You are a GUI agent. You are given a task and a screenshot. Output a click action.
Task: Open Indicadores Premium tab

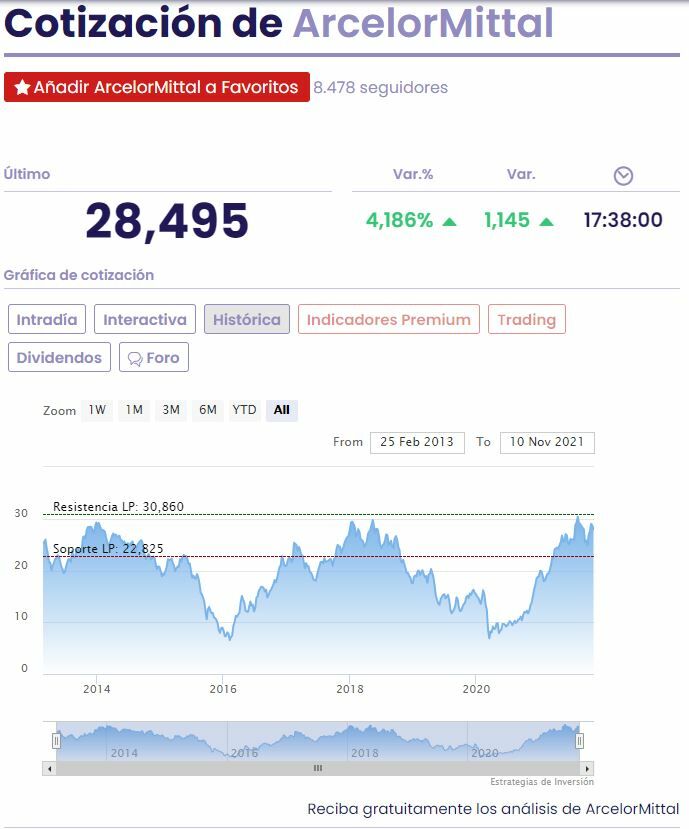tap(389, 319)
